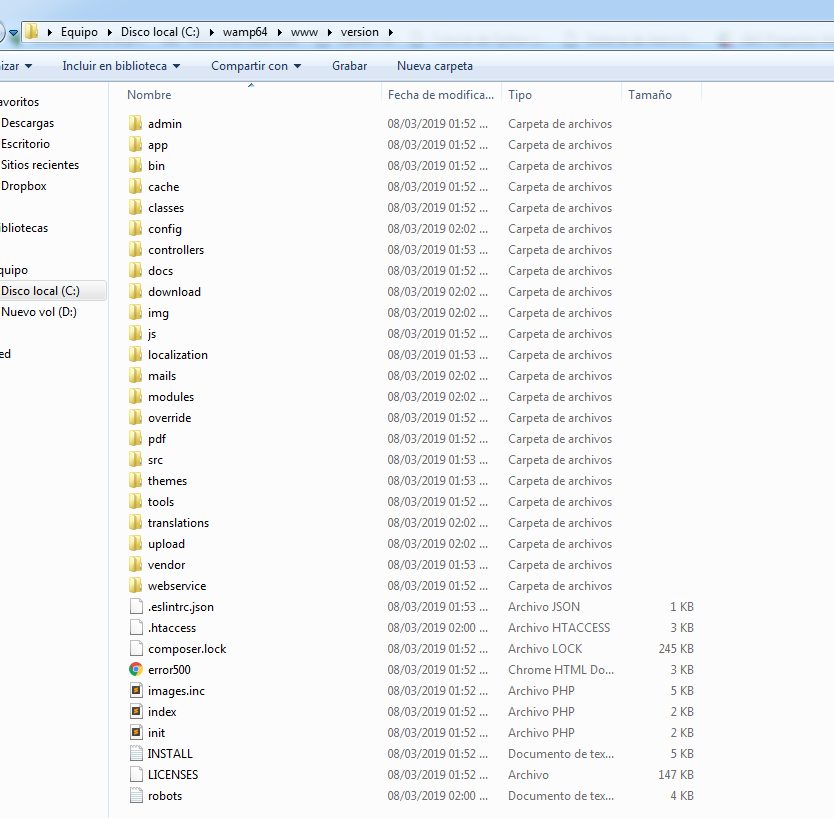Select the modules folder icon

[136, 397]
